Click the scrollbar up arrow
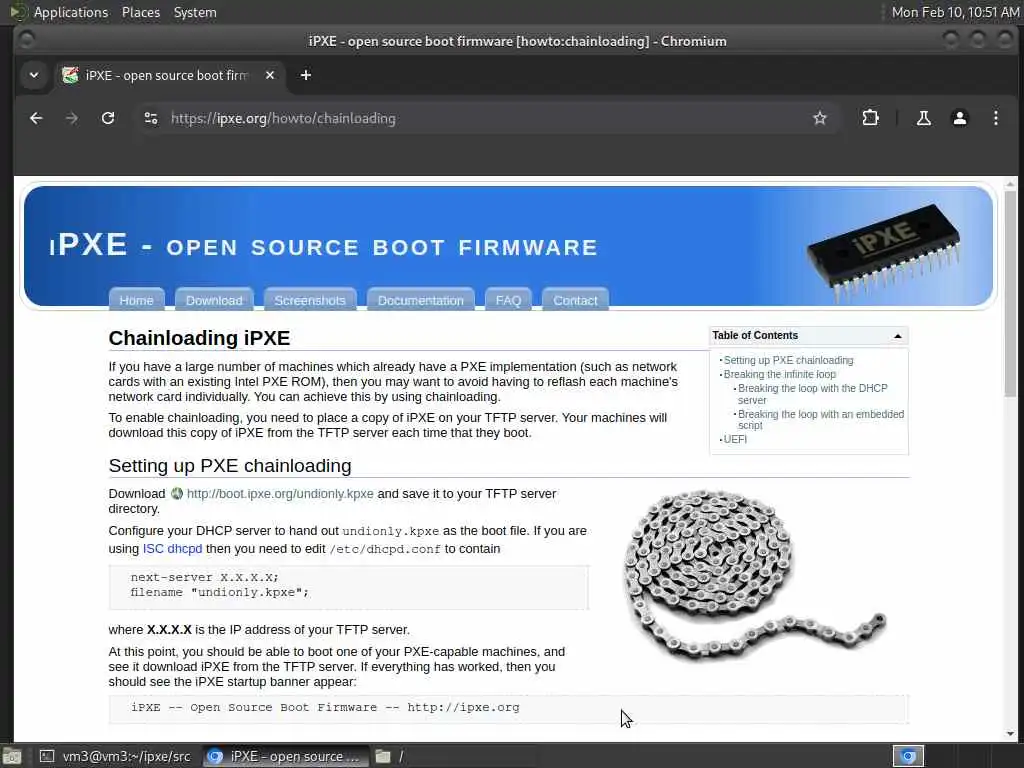 coord(1010,185)
